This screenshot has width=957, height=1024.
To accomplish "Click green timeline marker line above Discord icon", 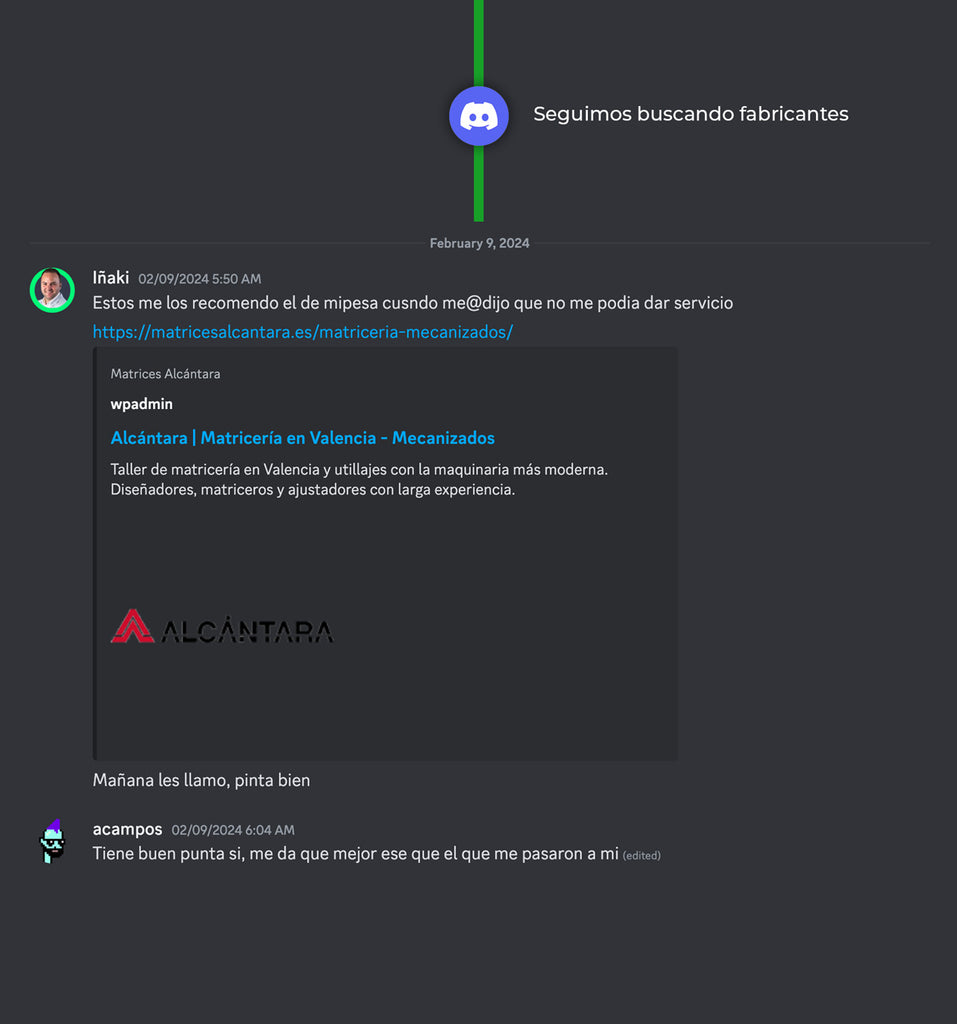I will click(x=479, y=43).
